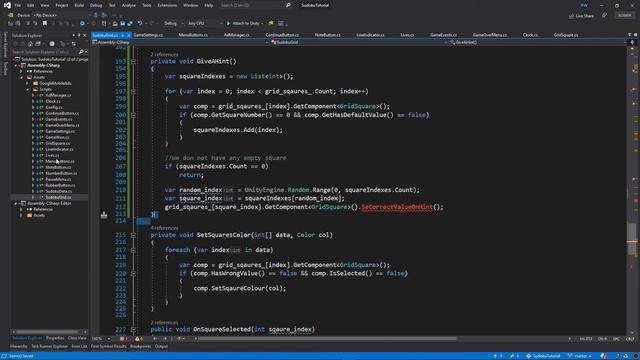Expand the GoogleMobileAds folder

(x=28, y=83)
